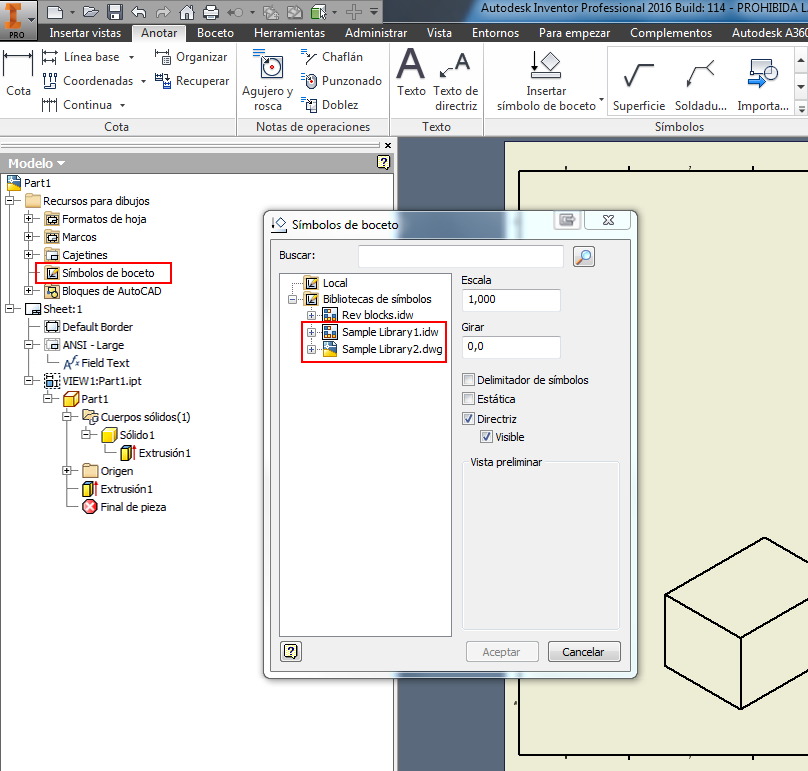Select Bloques de AutoCAD tree item
This screenshot has width=808, height=771.
111,291
